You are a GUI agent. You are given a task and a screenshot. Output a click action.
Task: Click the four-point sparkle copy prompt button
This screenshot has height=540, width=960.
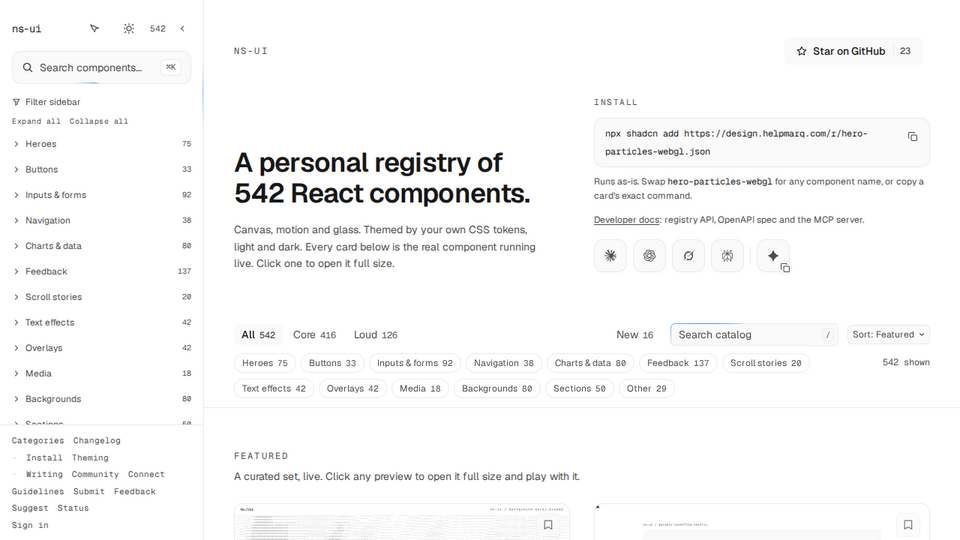tap(773, 256)
